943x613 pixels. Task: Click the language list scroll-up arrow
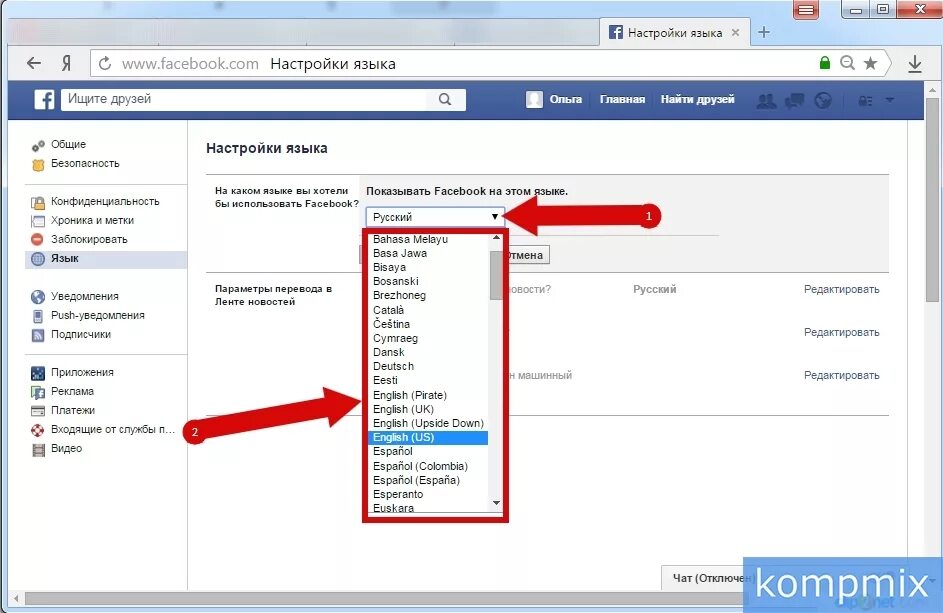point(496,238)
